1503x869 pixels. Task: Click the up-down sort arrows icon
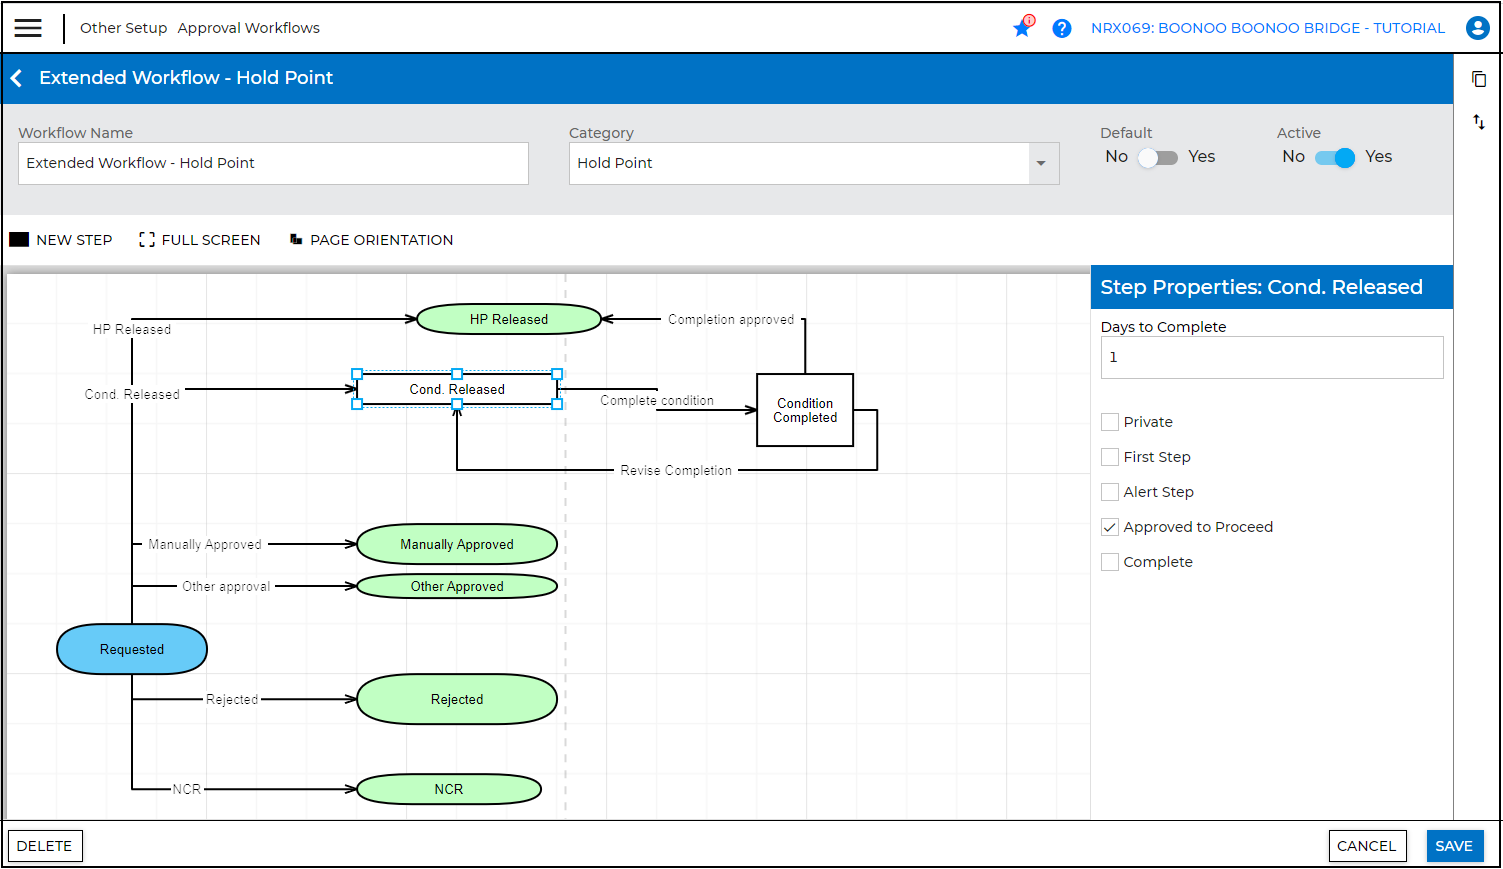tap(1479, 122)
